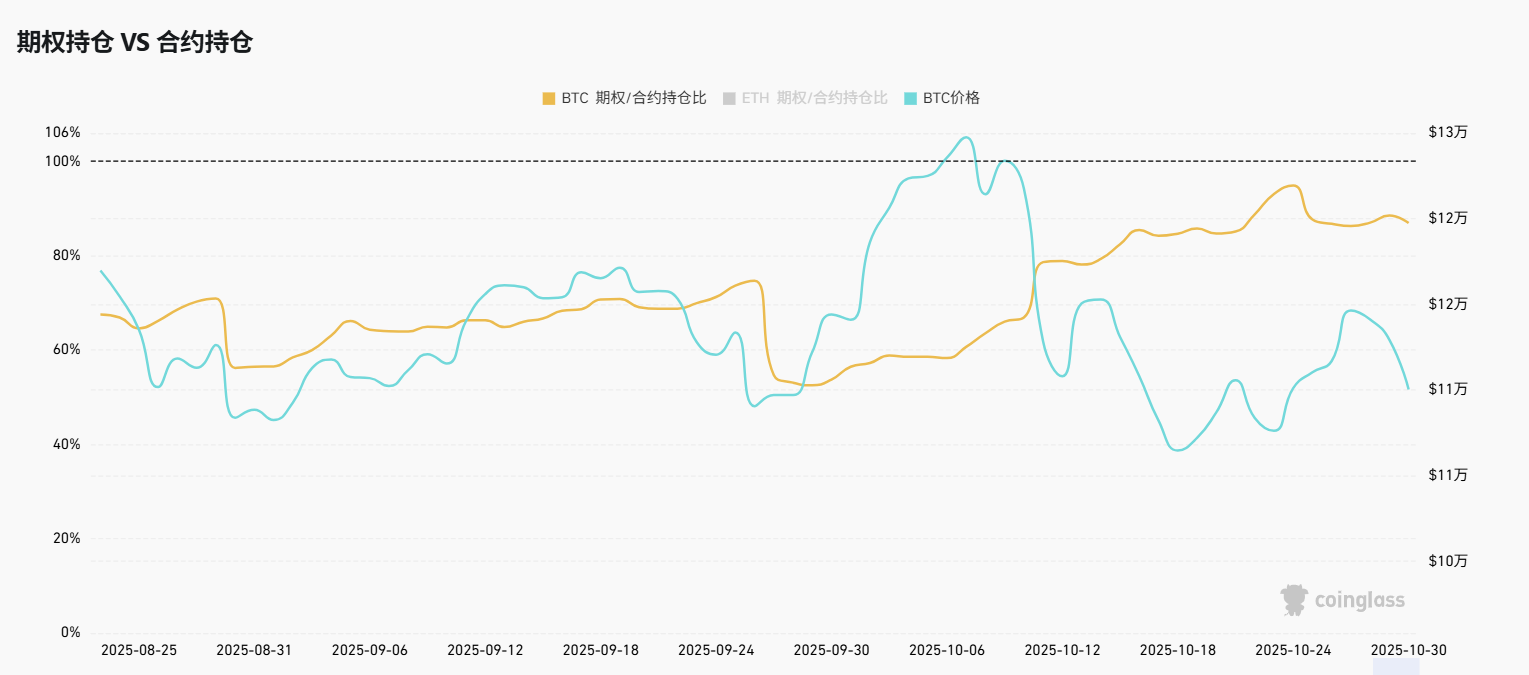Hide the BTC价格 series via legend text
The image size is (1529, 675).
951,98
